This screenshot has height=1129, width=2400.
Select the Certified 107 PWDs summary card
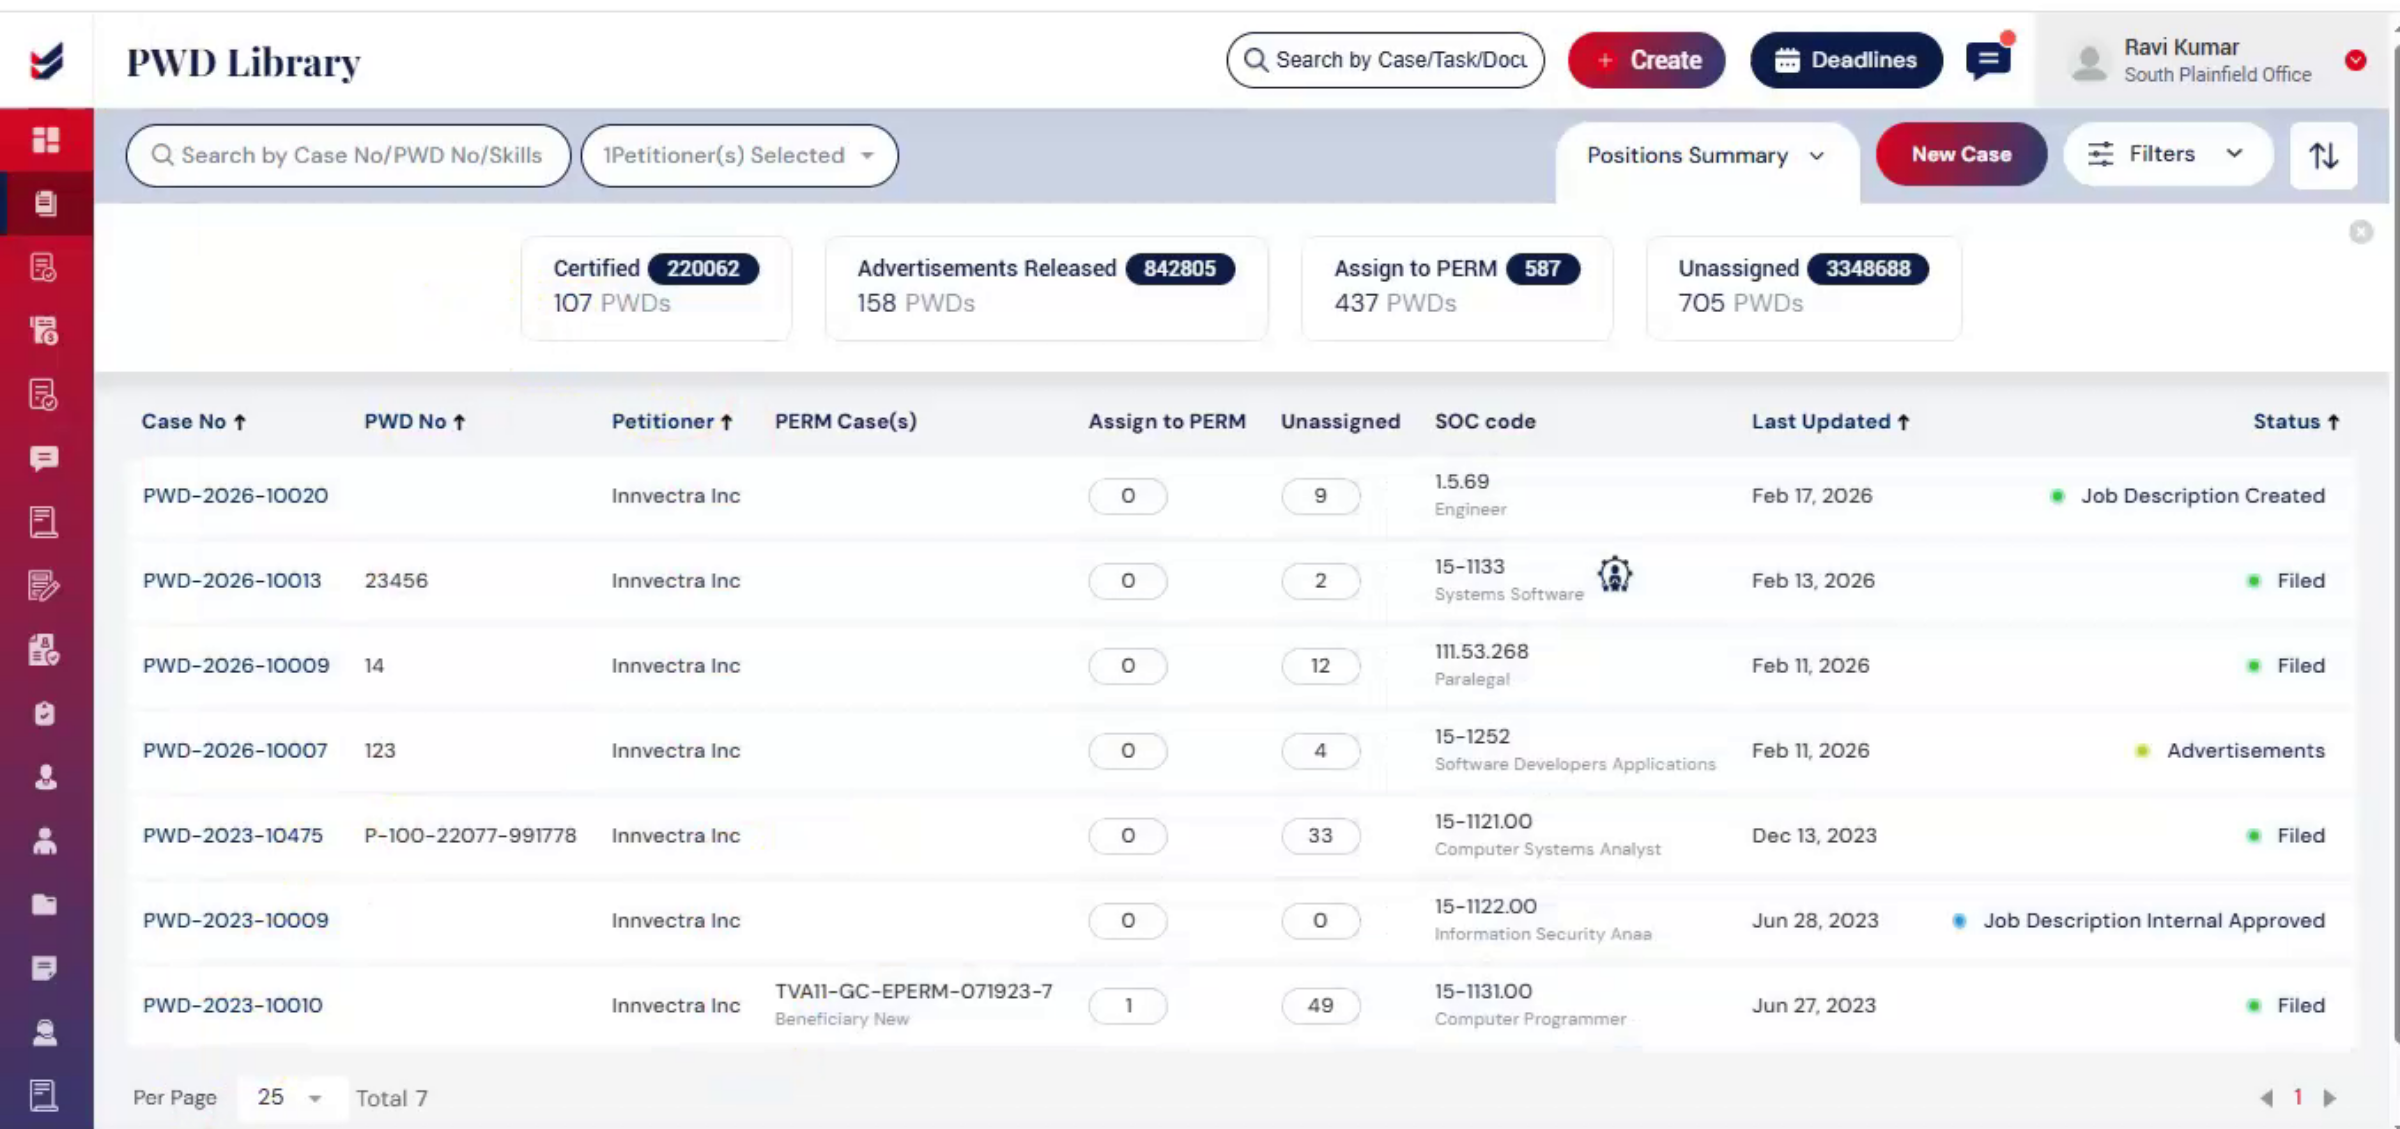click(x=656, y=287)
